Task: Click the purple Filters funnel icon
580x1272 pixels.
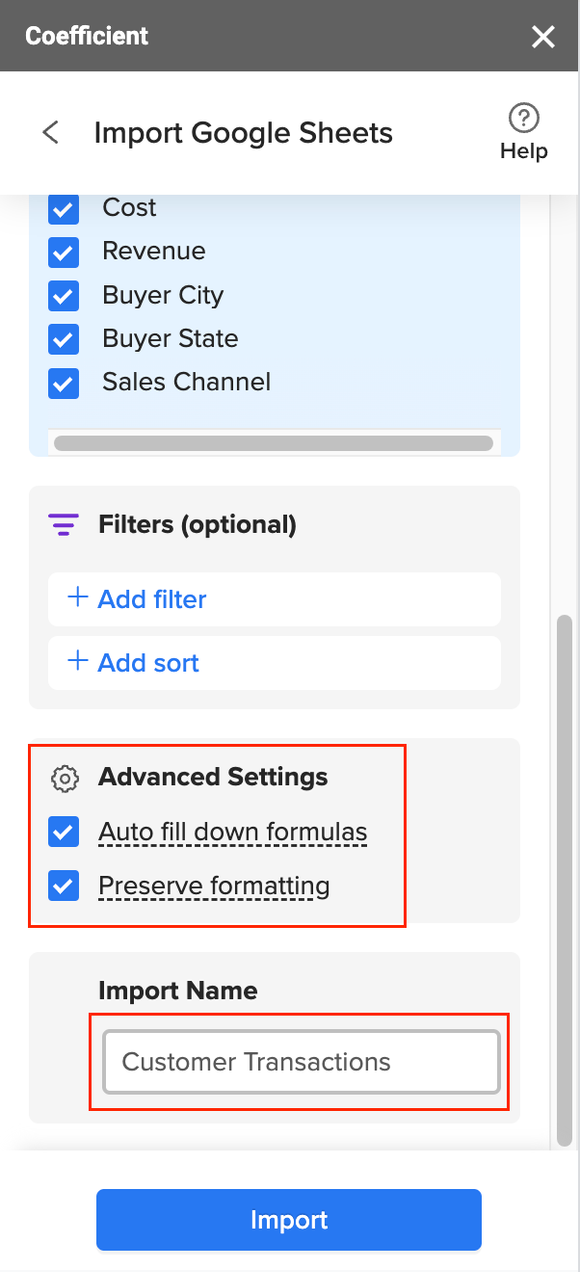Action: (63, 524)
